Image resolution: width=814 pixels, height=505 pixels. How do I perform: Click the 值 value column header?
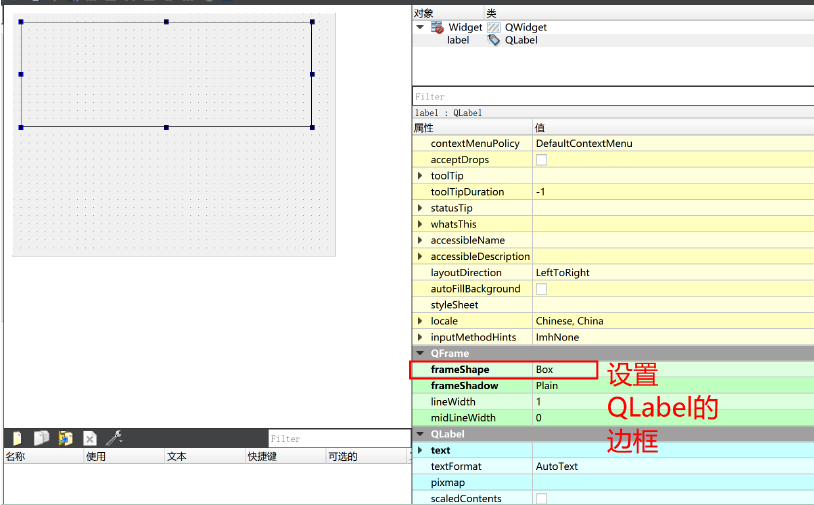(673, 128)
